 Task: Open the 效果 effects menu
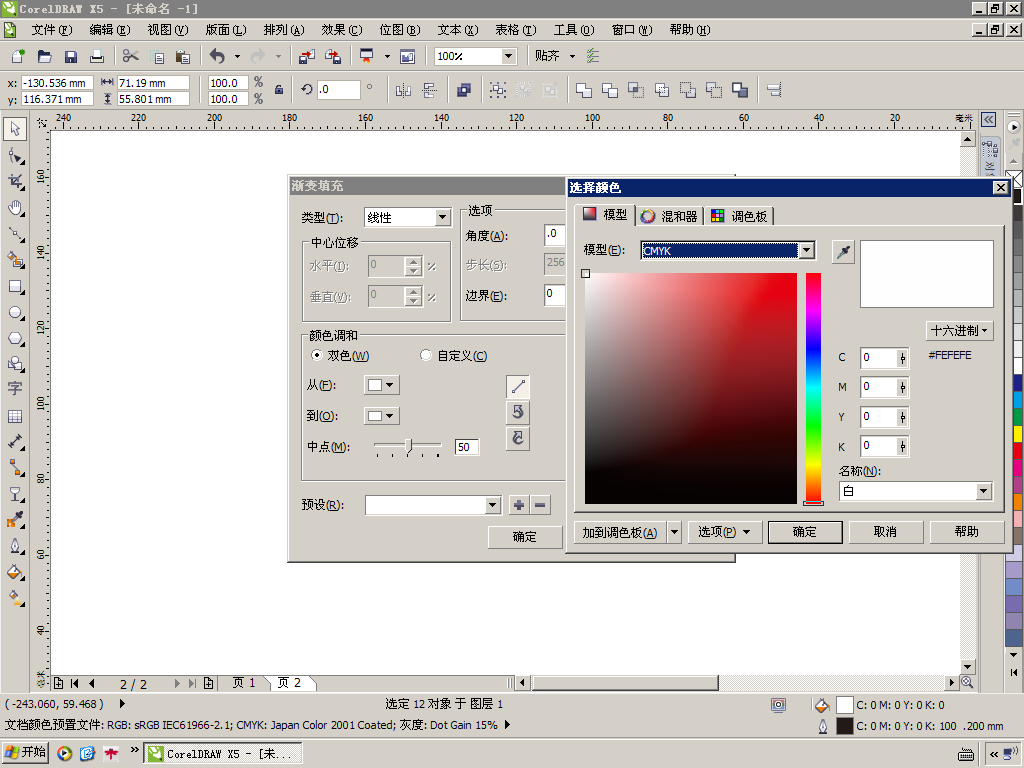[x=341, y=30]
